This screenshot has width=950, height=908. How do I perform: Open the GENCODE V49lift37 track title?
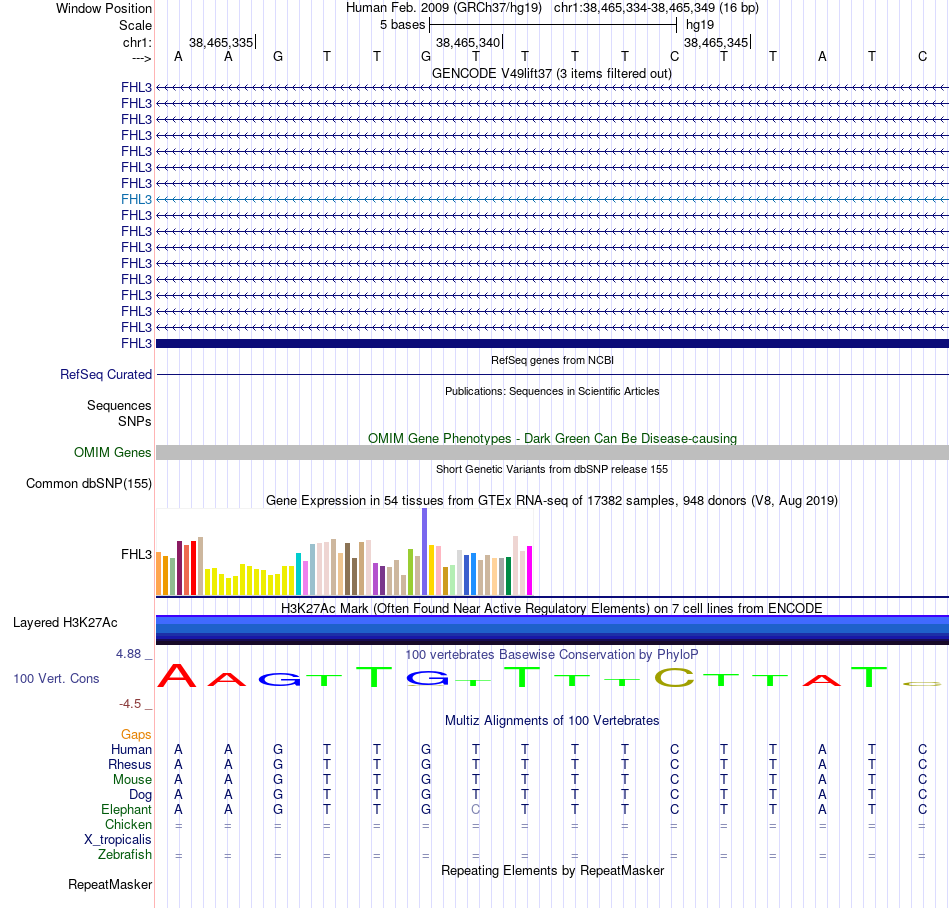coord(551,73)
